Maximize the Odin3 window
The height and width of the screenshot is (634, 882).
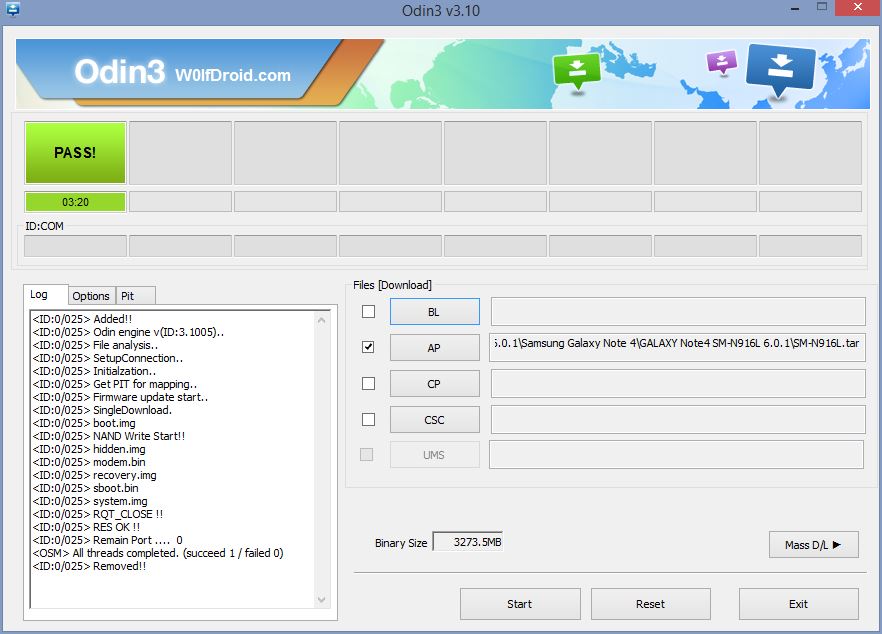tap(822, 7)
